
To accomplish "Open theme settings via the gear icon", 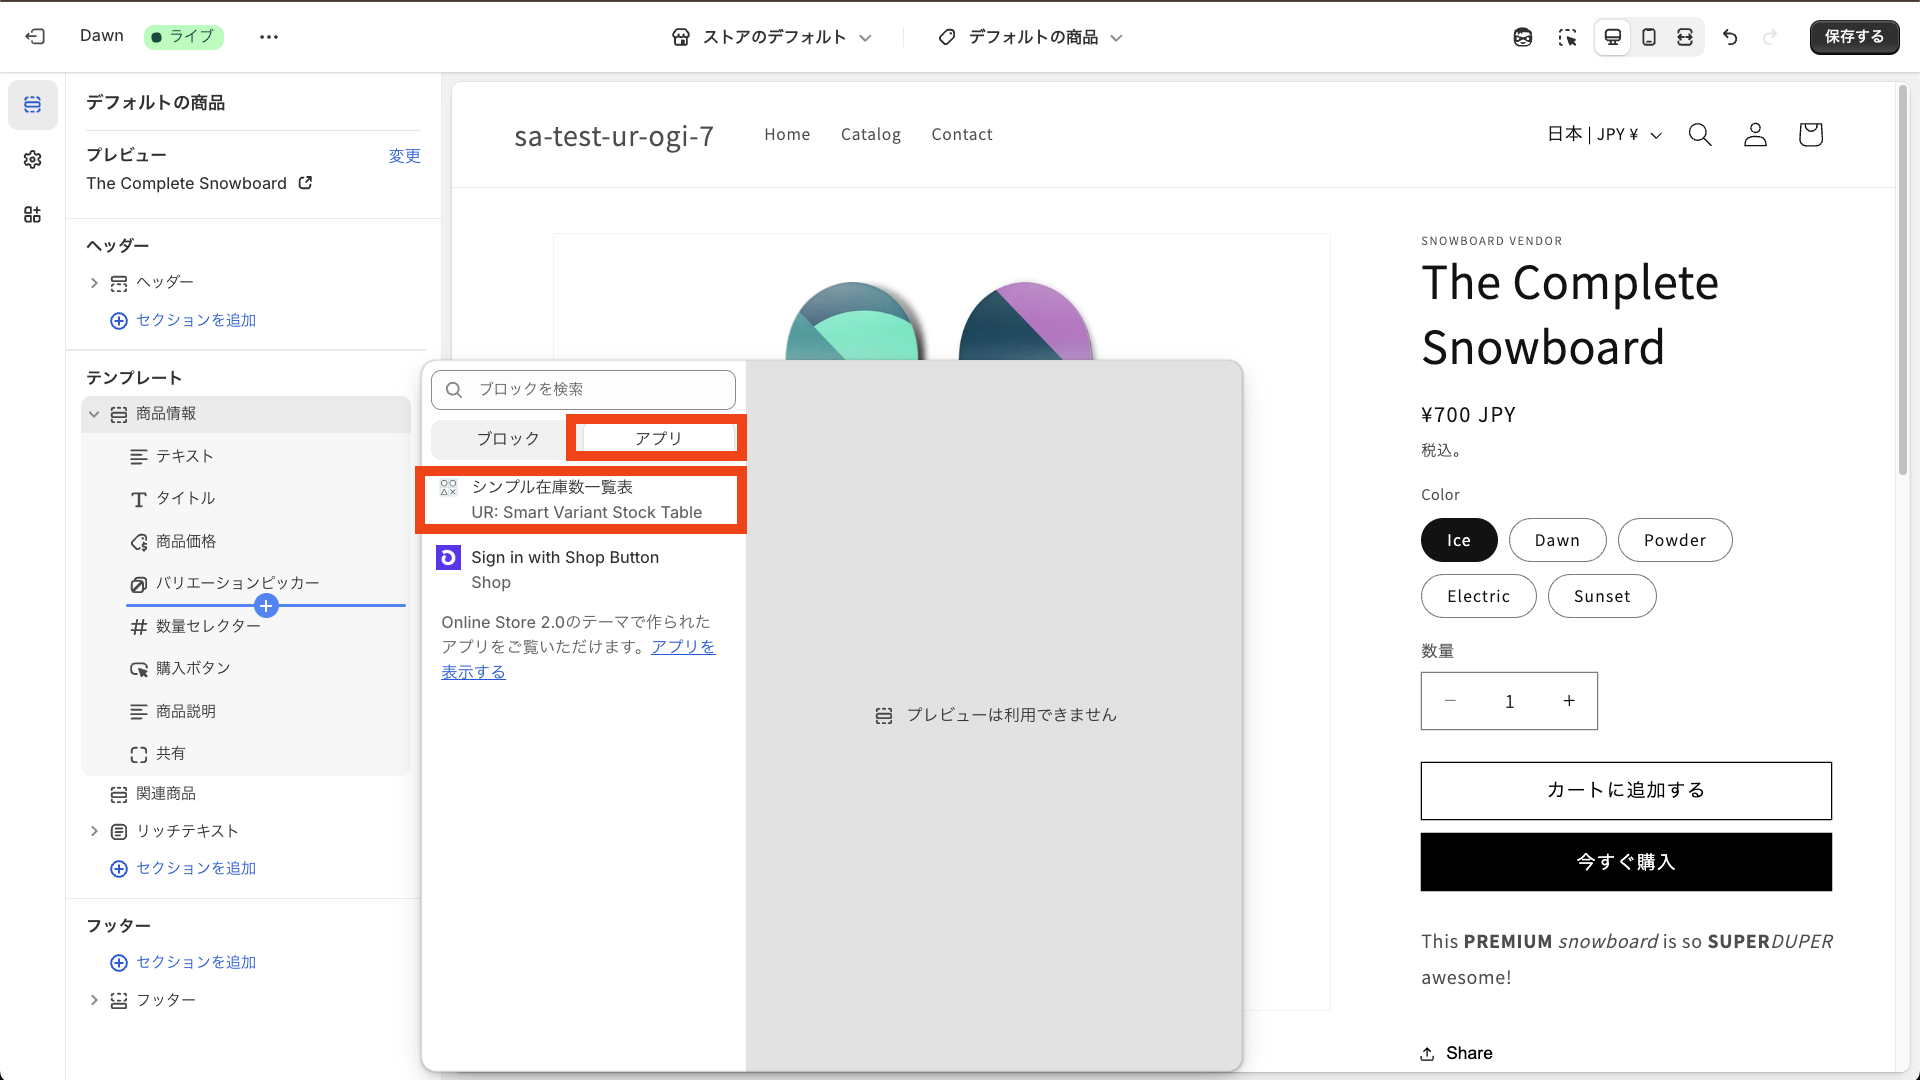I will coord(33,159).
